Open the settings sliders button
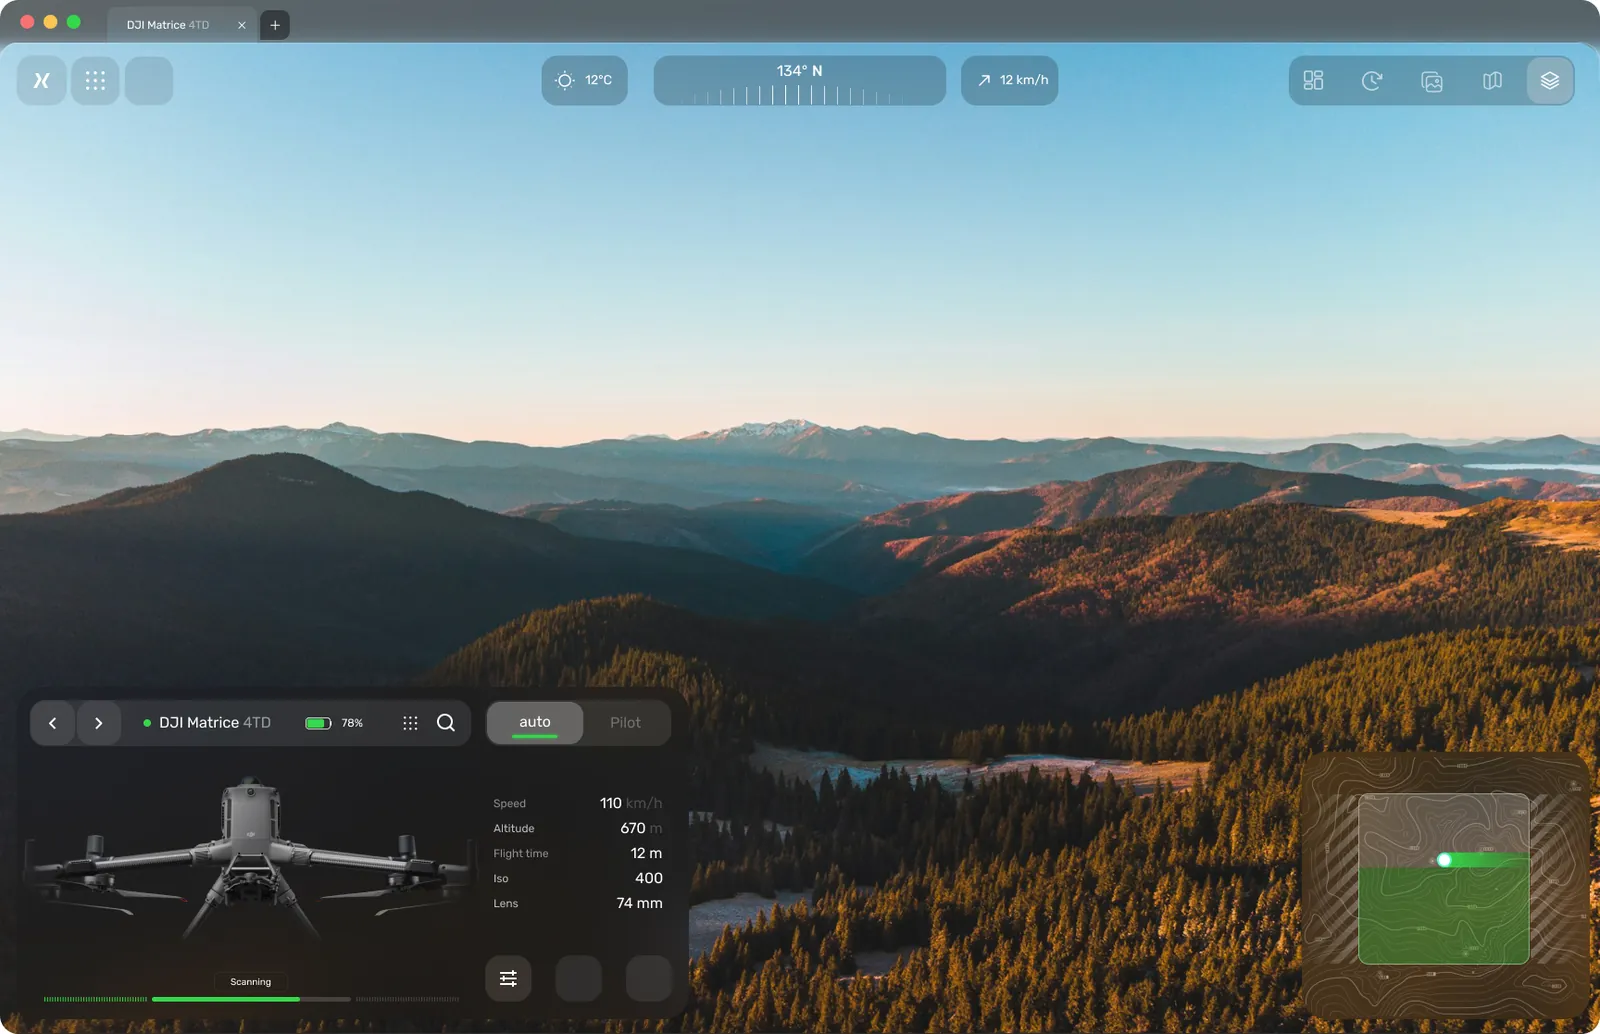The width and height of the screenshot is (1600, 1034). 508,978
